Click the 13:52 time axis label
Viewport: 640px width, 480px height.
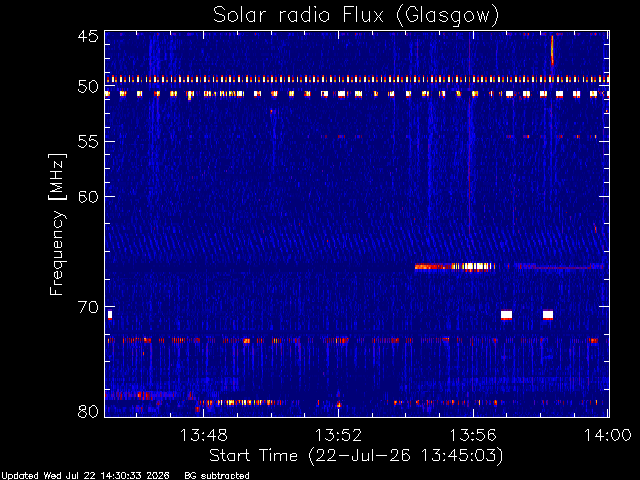[338, 436]
